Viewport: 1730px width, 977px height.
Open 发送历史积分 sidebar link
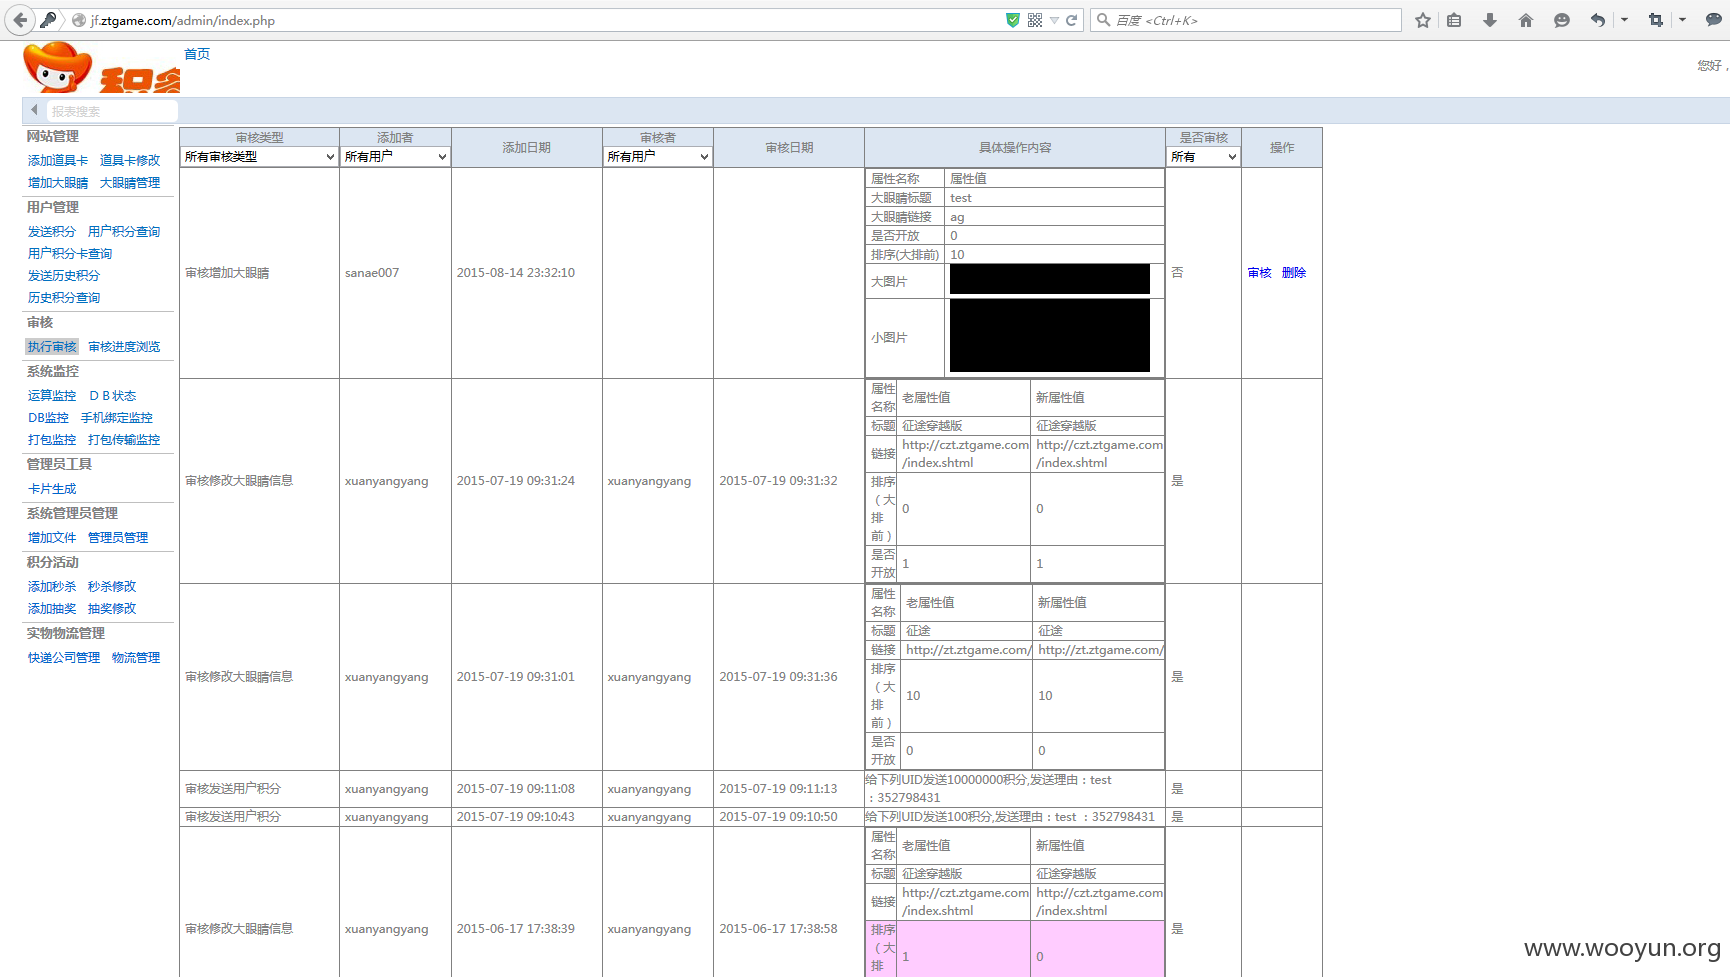click(64, 276)
